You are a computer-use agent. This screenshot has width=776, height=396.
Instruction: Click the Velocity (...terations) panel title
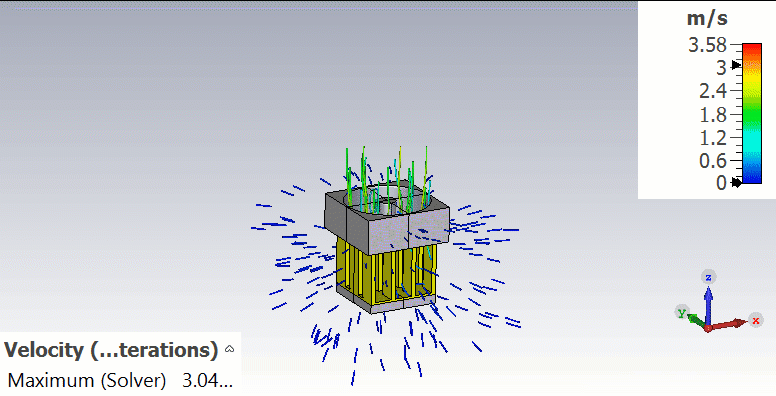tap(111, 350)
